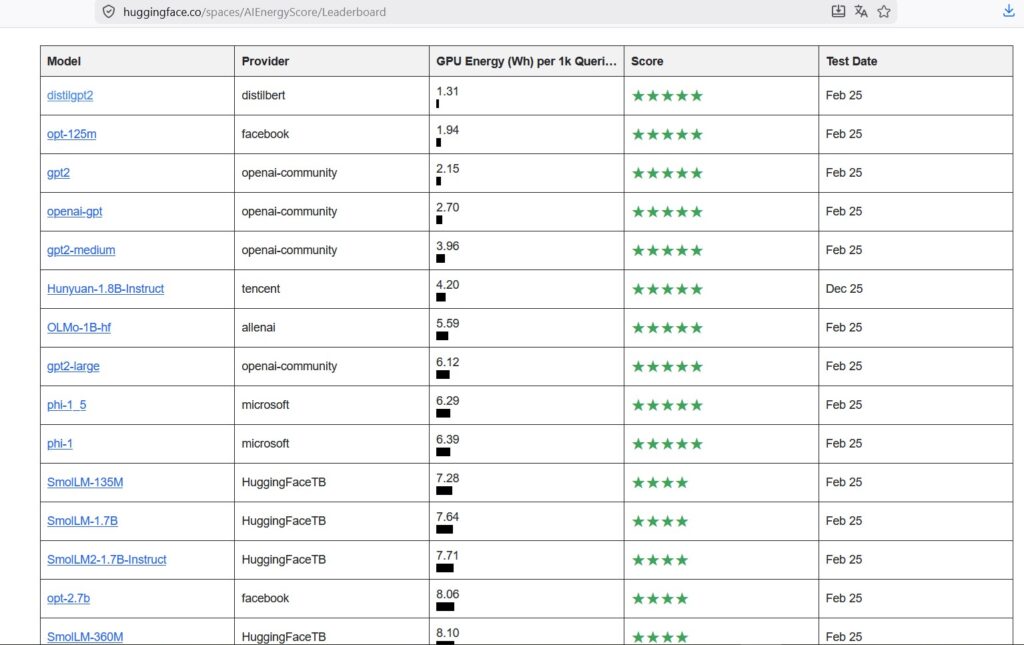Viewport: 1024px width, 645px height.
Task: Click the translate page icon
Action: point(861,11)
